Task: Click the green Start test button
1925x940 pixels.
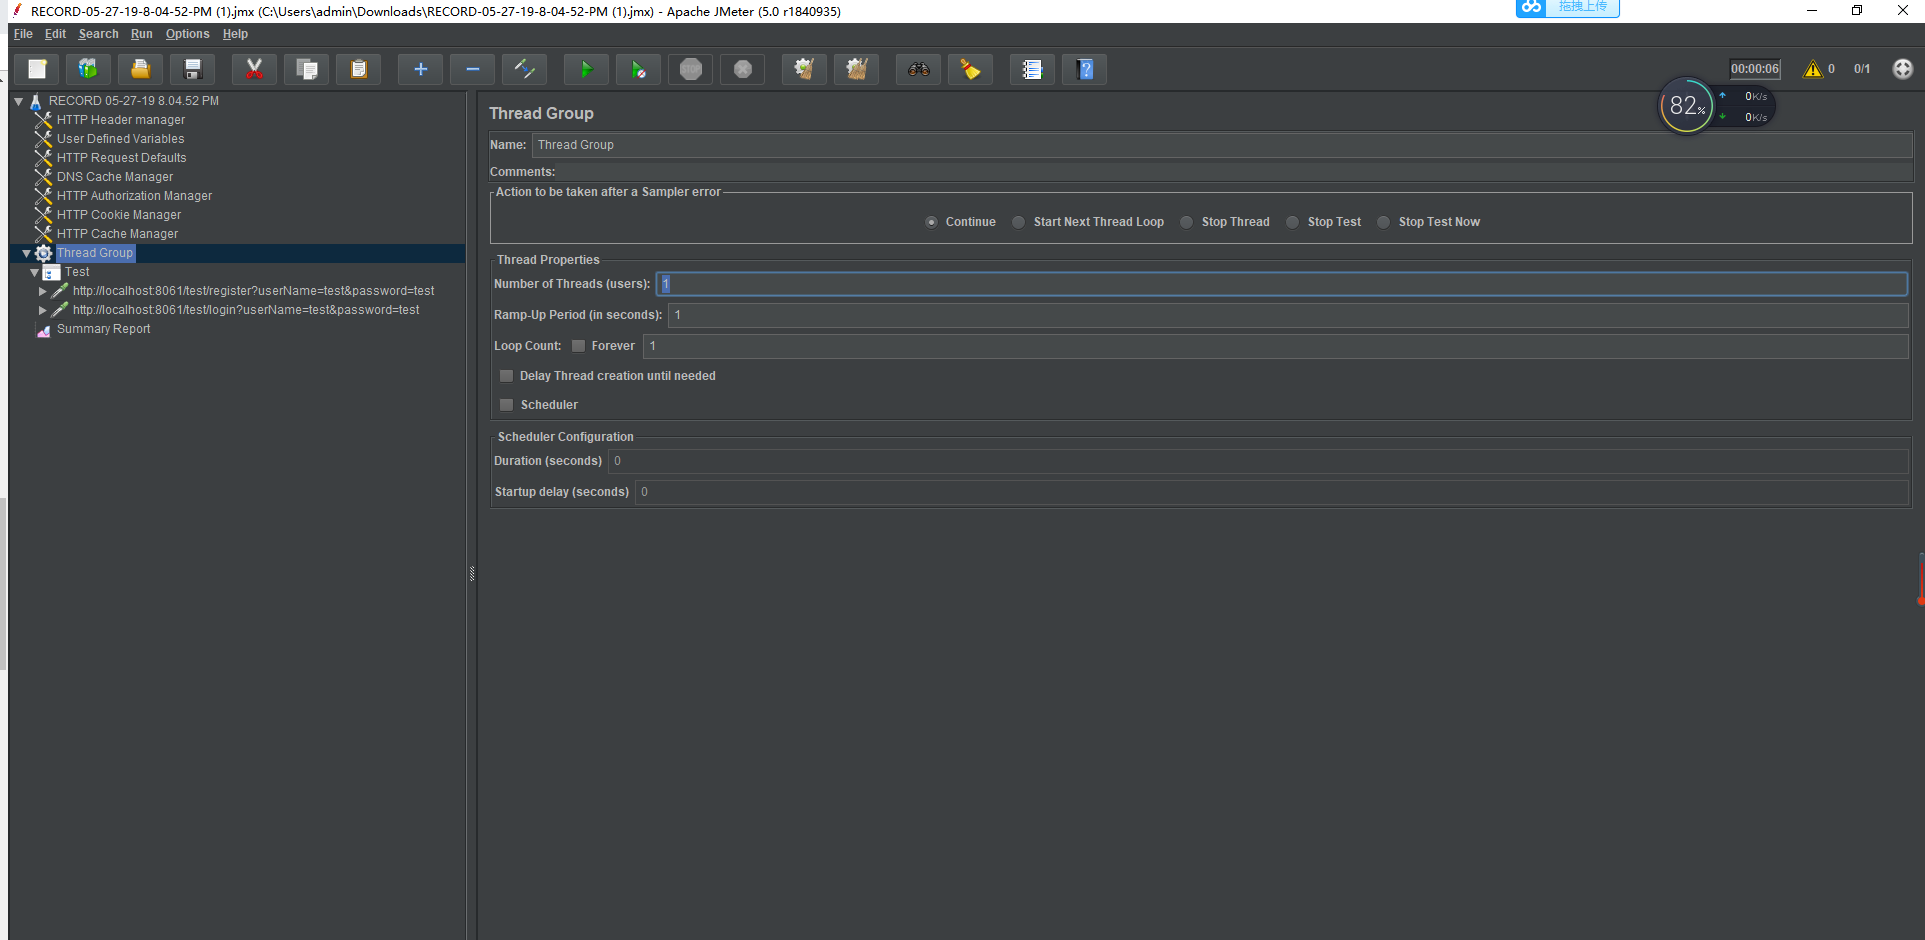Action: [x=586, y=69]
